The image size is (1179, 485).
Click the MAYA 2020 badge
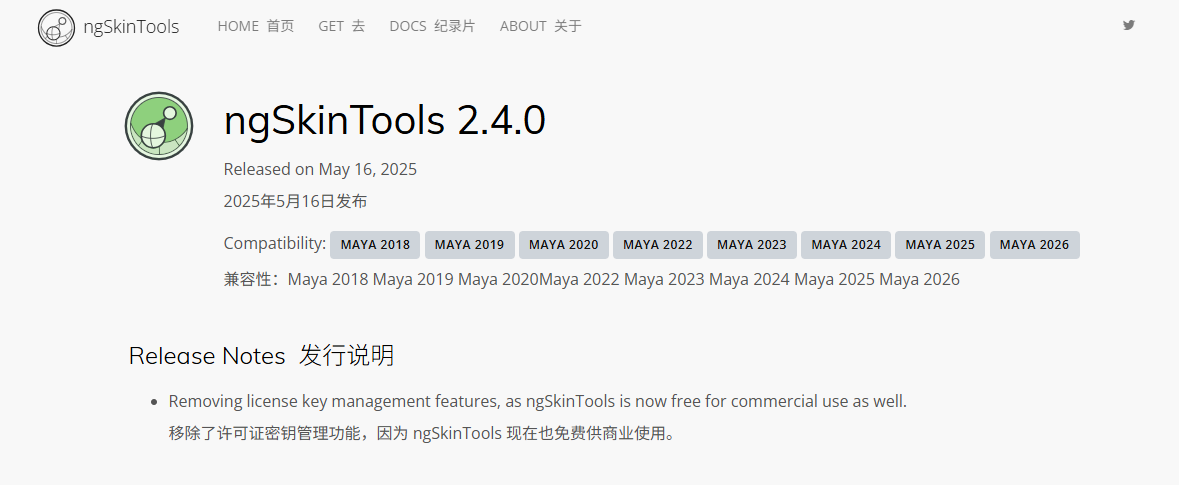563,245
